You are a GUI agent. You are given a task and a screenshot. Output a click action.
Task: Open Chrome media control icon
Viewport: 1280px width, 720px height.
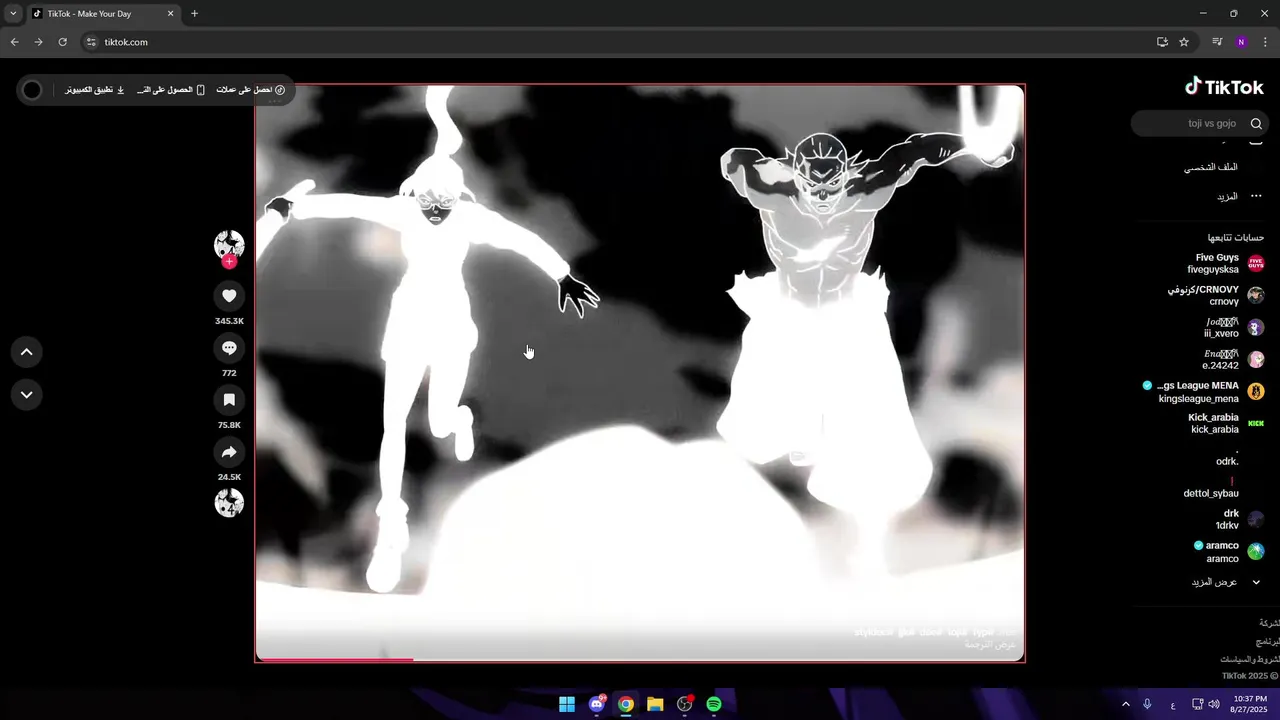(1217, 42)
